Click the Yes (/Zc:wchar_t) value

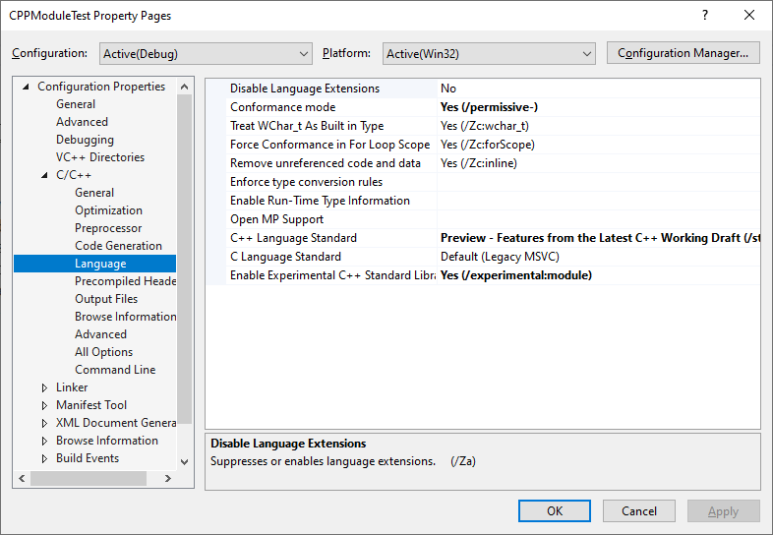(484, 126)
